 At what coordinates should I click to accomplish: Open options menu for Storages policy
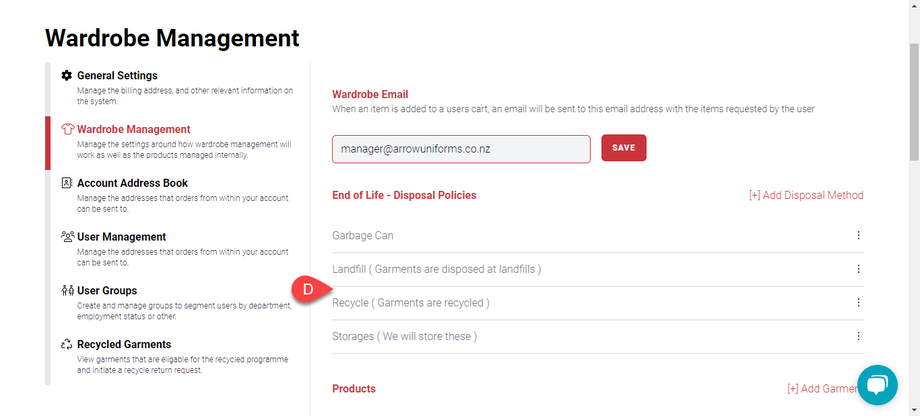(x=858, y=337)
